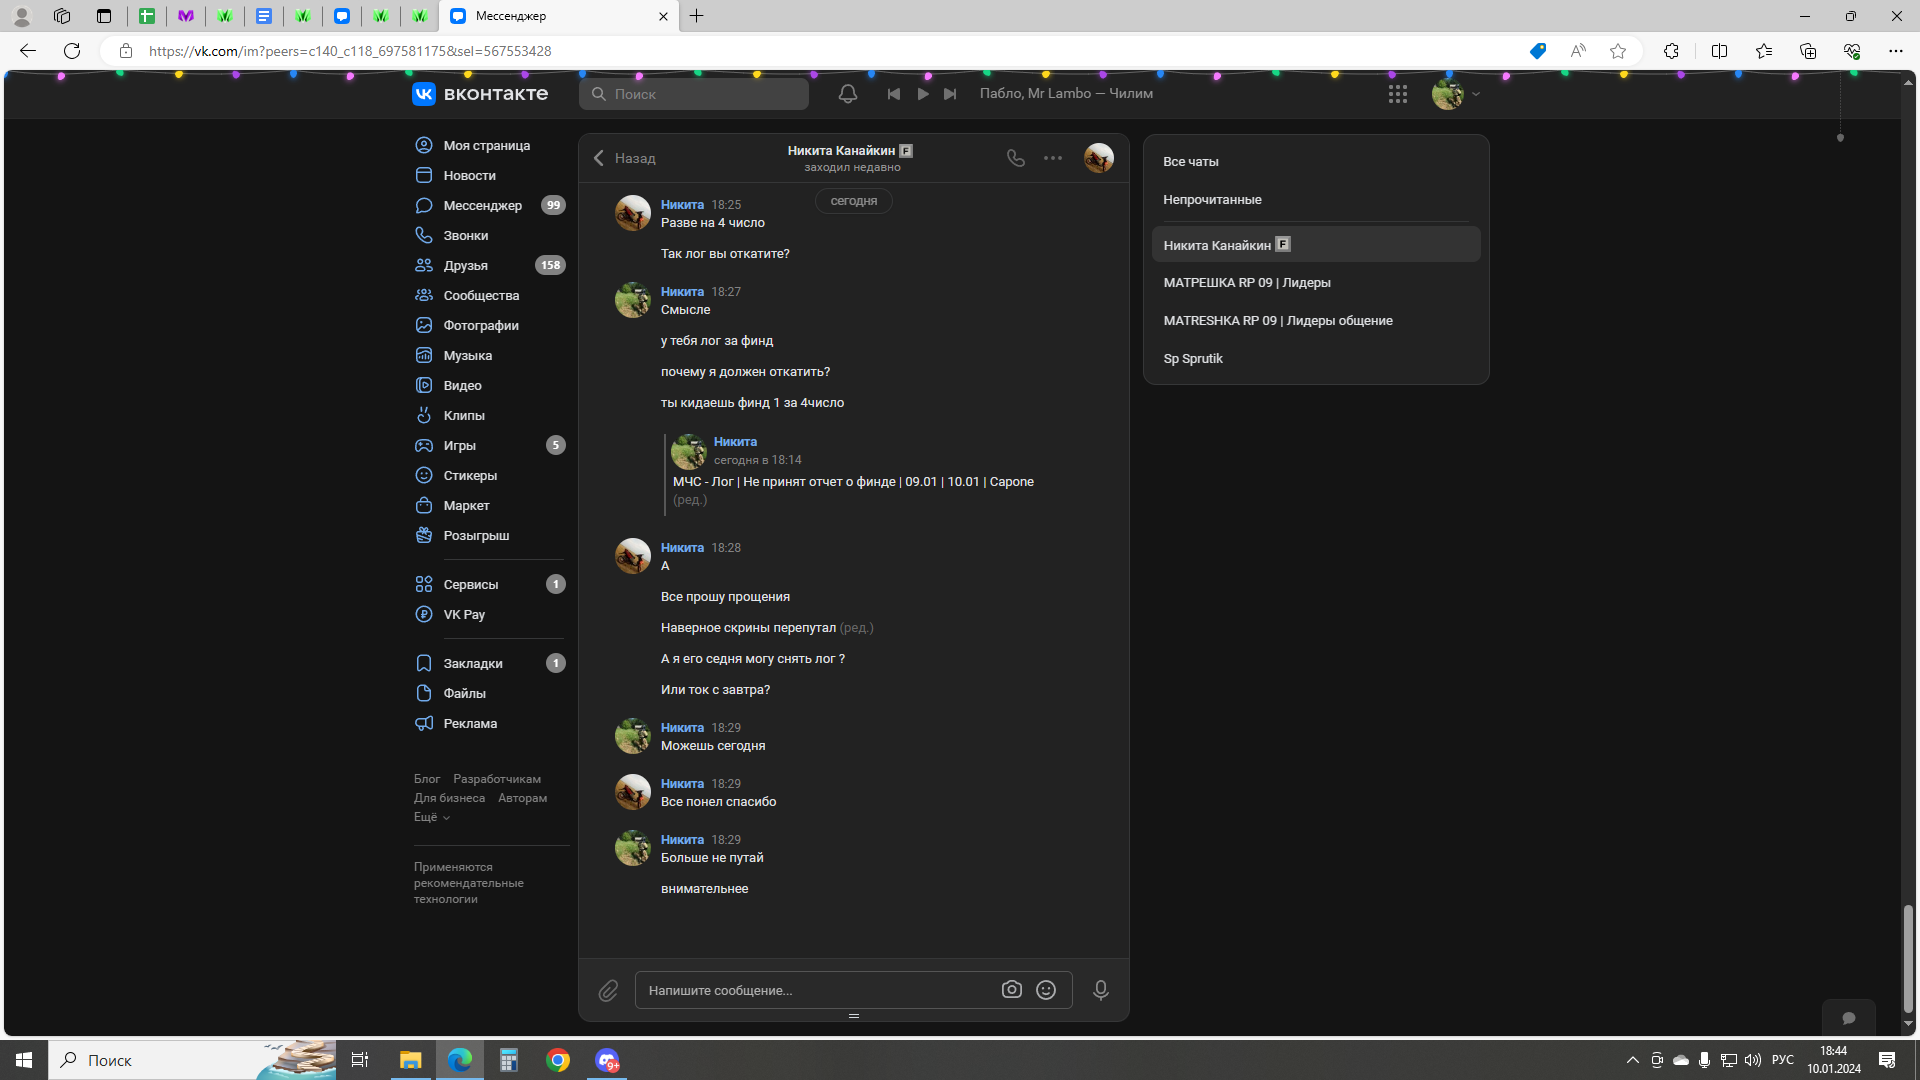
Task: Open the Звонки section
Action: 466,235
